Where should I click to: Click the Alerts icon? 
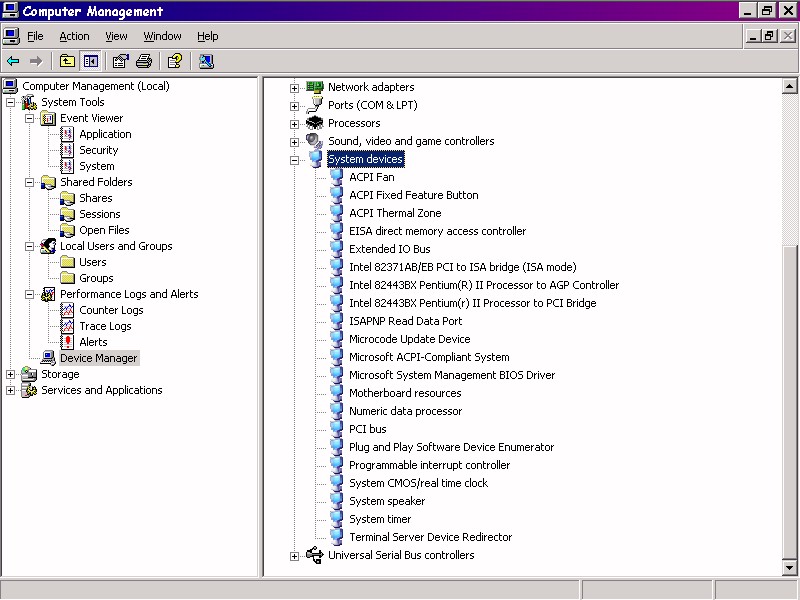67,342
